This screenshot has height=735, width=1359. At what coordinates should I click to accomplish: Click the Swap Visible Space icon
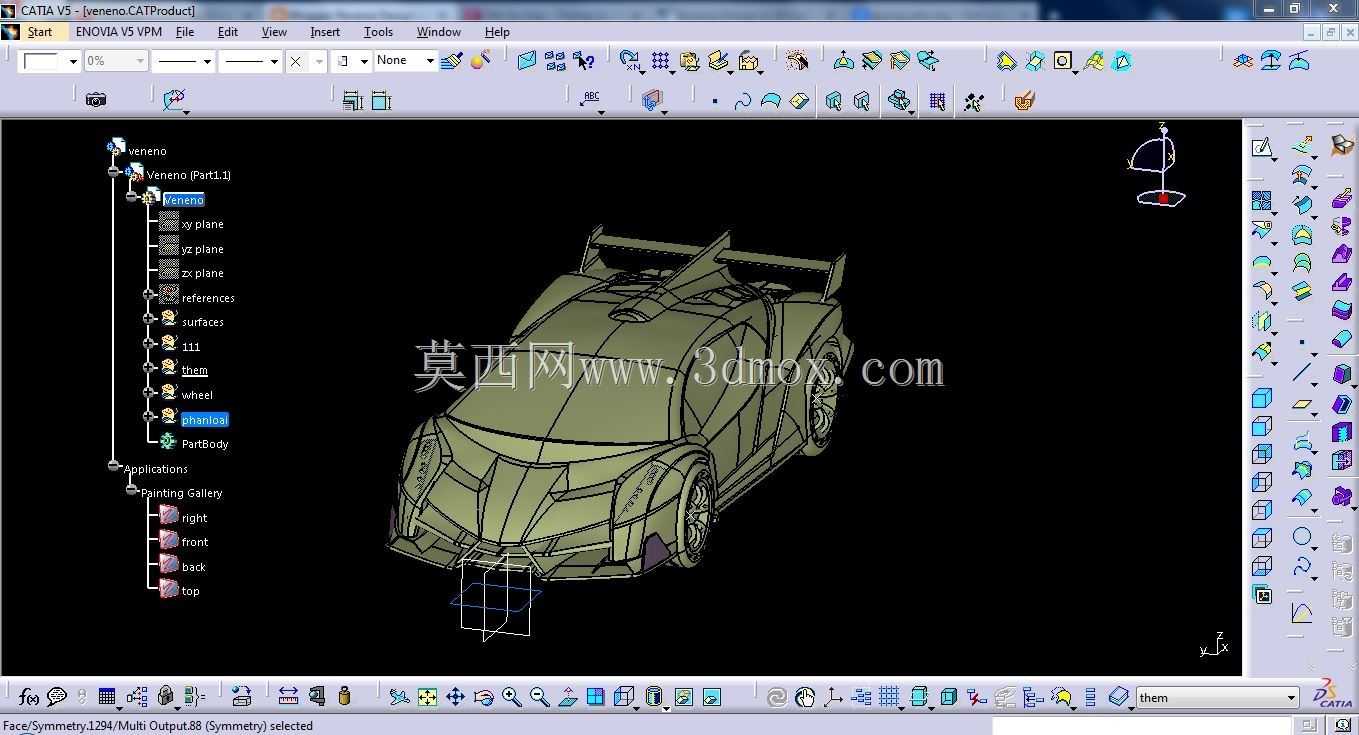click(712, 697)
